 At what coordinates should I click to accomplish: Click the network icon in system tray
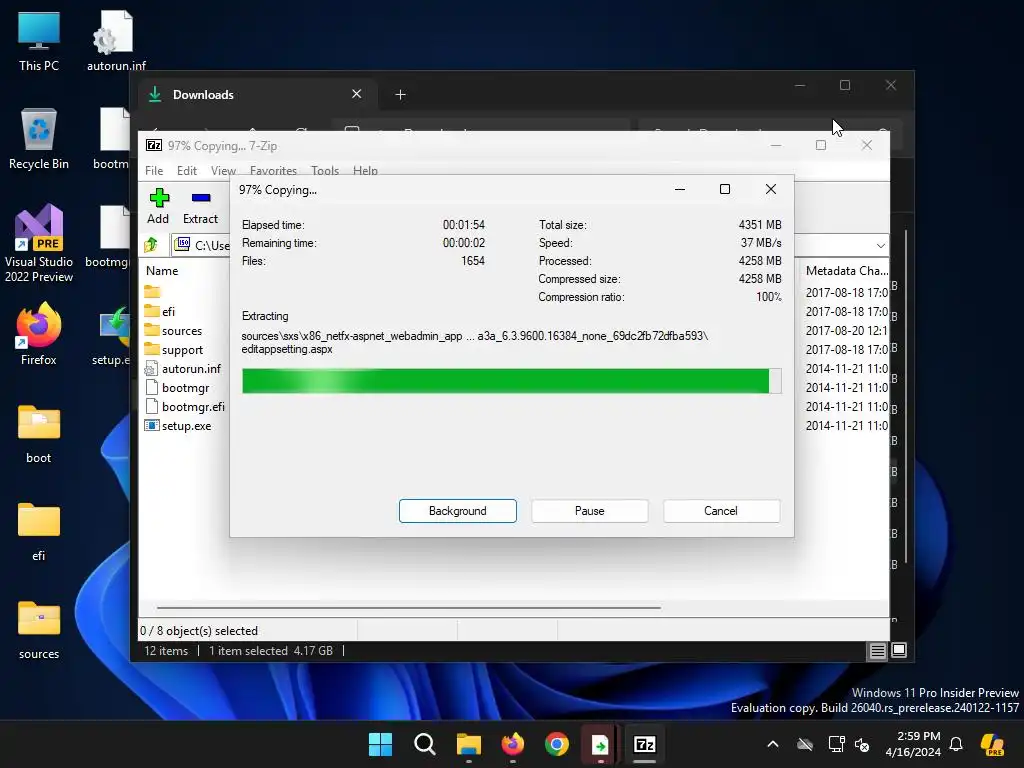(836, 744)
